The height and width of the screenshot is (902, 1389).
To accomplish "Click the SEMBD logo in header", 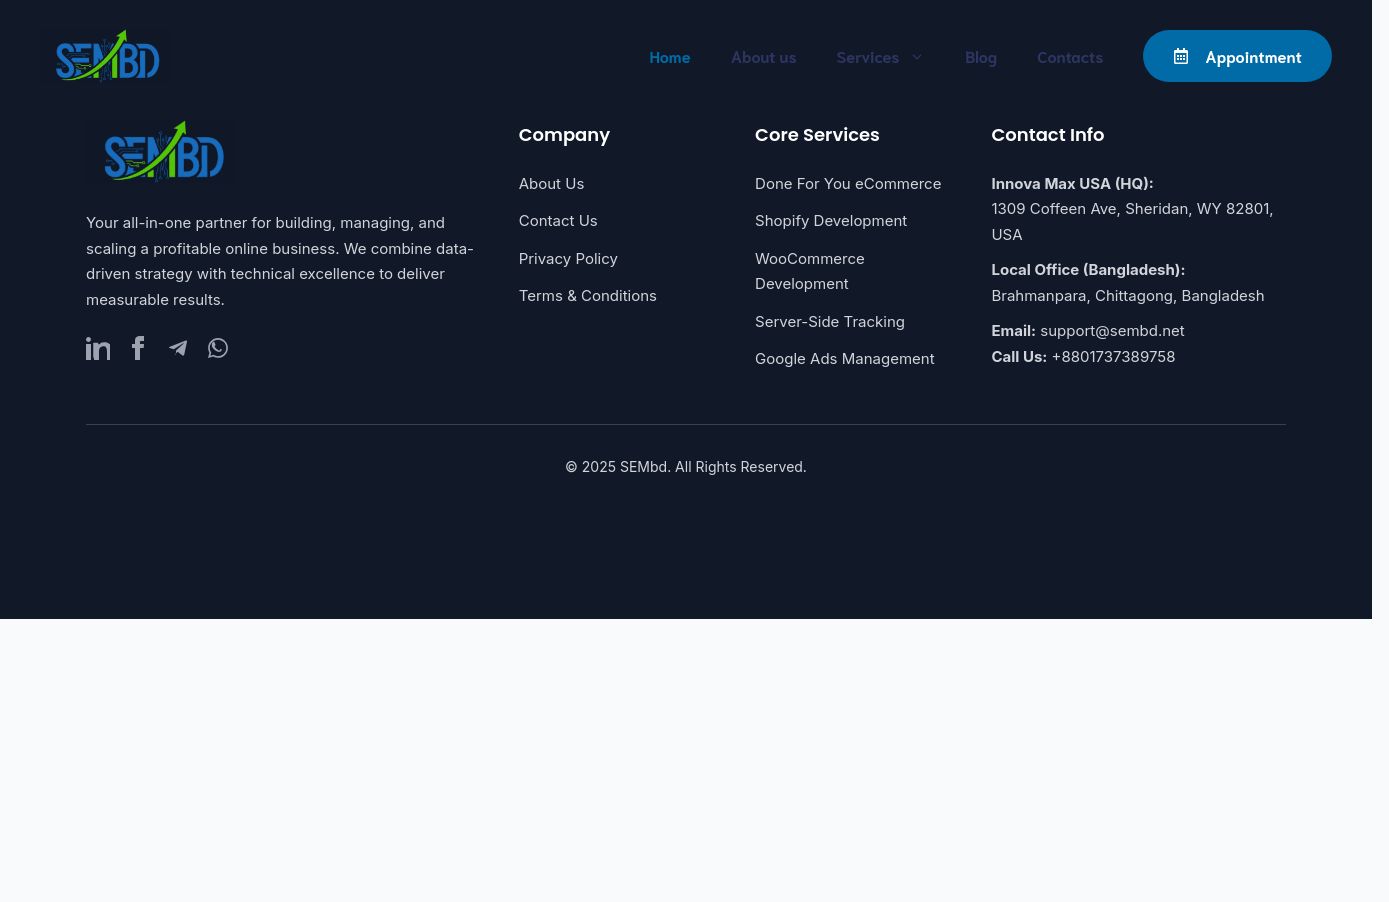I will (x=108, y=57).
